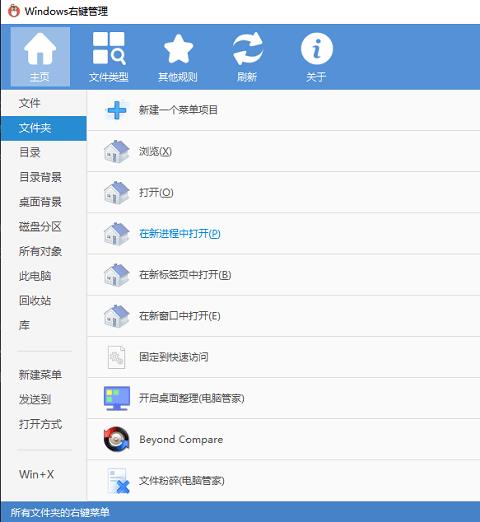Open the 关于 info icon
This screenshot has width=480, height=522.
pos(316,49)
